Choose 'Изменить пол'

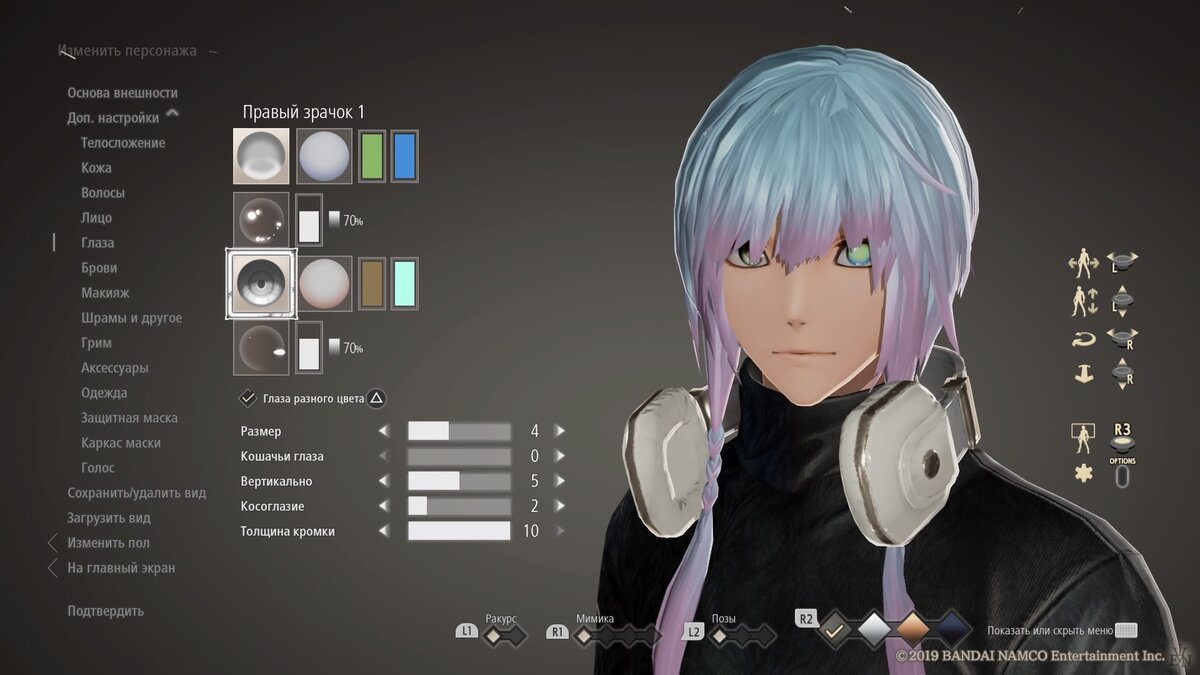[x=109, y=543]
